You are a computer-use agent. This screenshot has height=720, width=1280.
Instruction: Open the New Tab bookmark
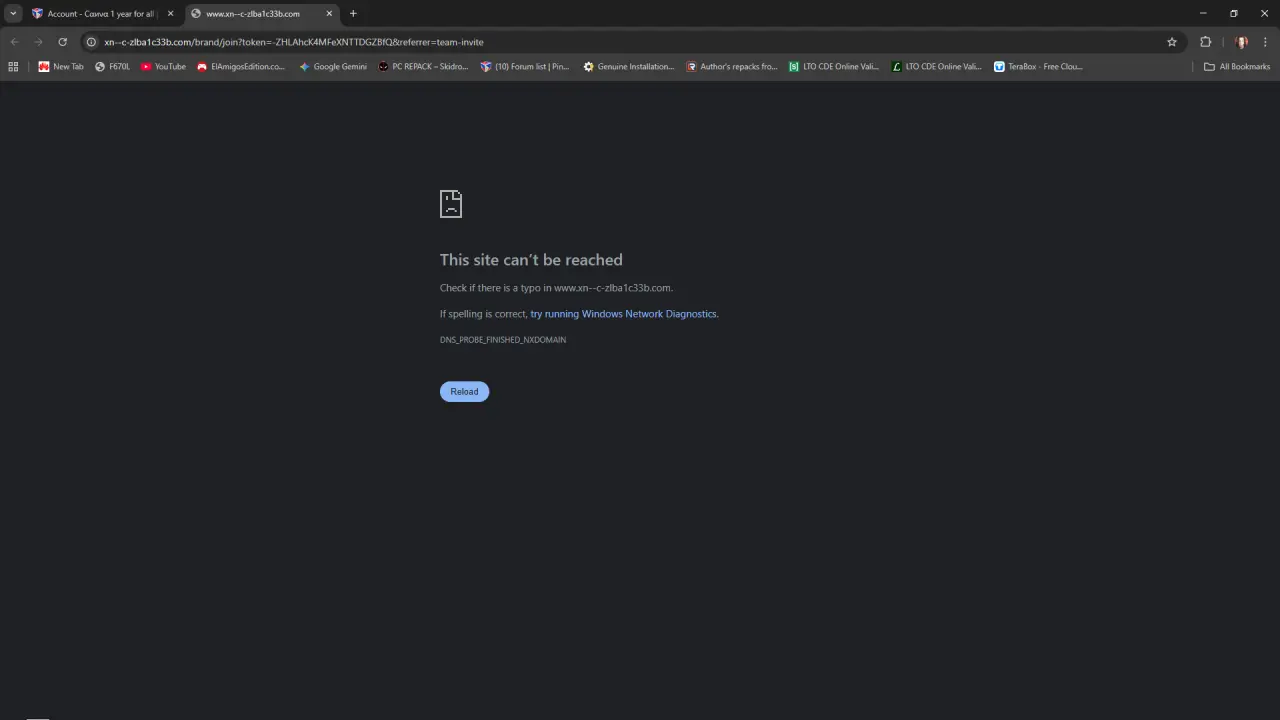click(61, 67)
